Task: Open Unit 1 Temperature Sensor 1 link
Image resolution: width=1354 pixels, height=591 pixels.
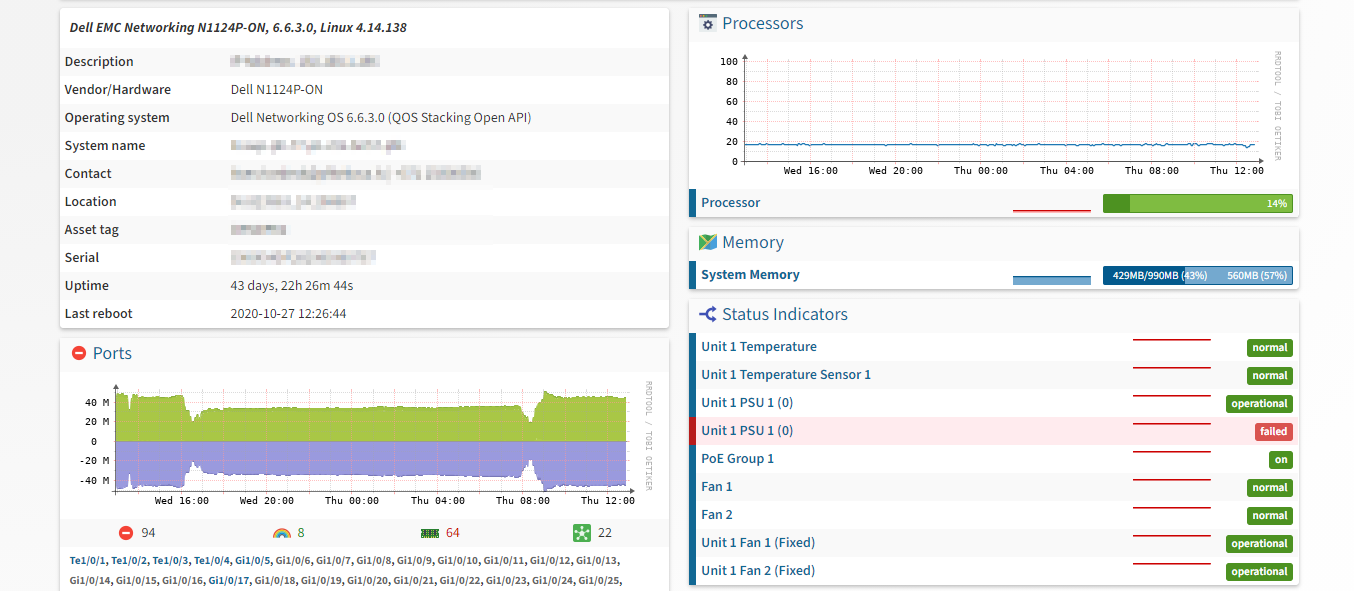Action: tap(786, 374)
